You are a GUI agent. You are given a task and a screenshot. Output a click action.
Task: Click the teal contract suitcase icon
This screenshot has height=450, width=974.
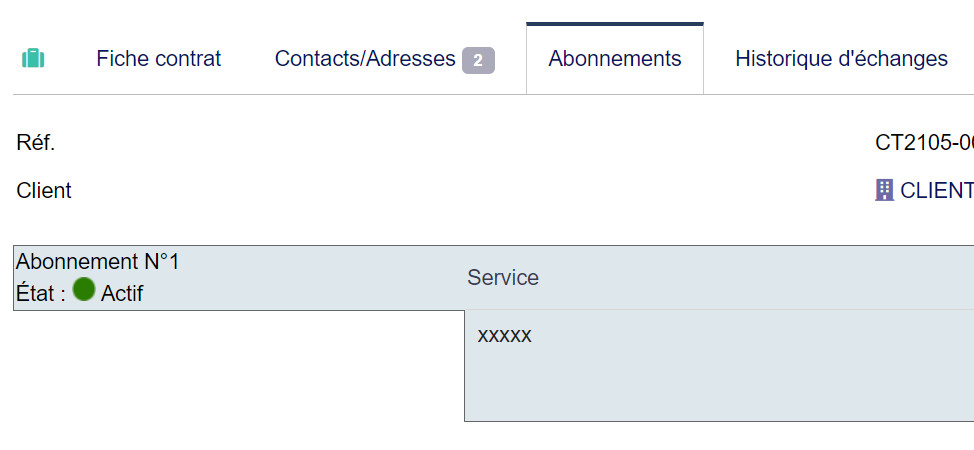coord(33,59)
